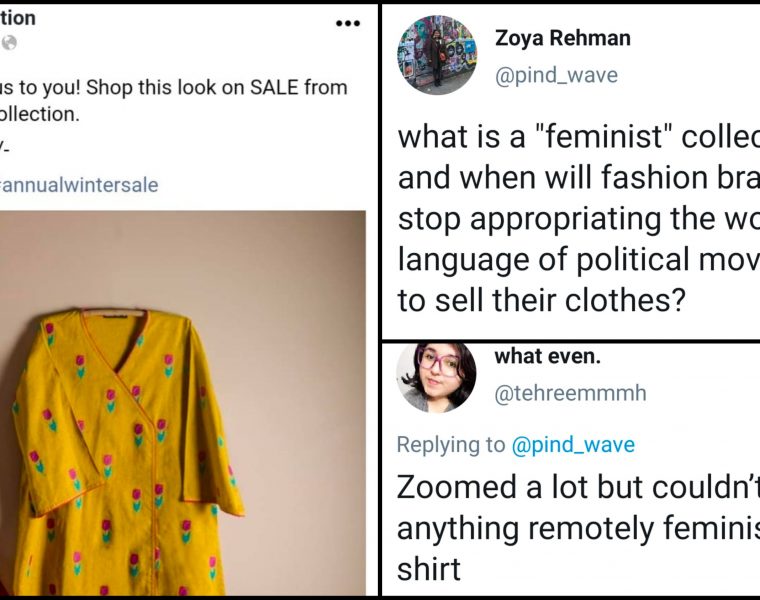This screenshot has height=600, width=760.
Task: Click the @tehreemmmh handle
Action: coord(570,393)
